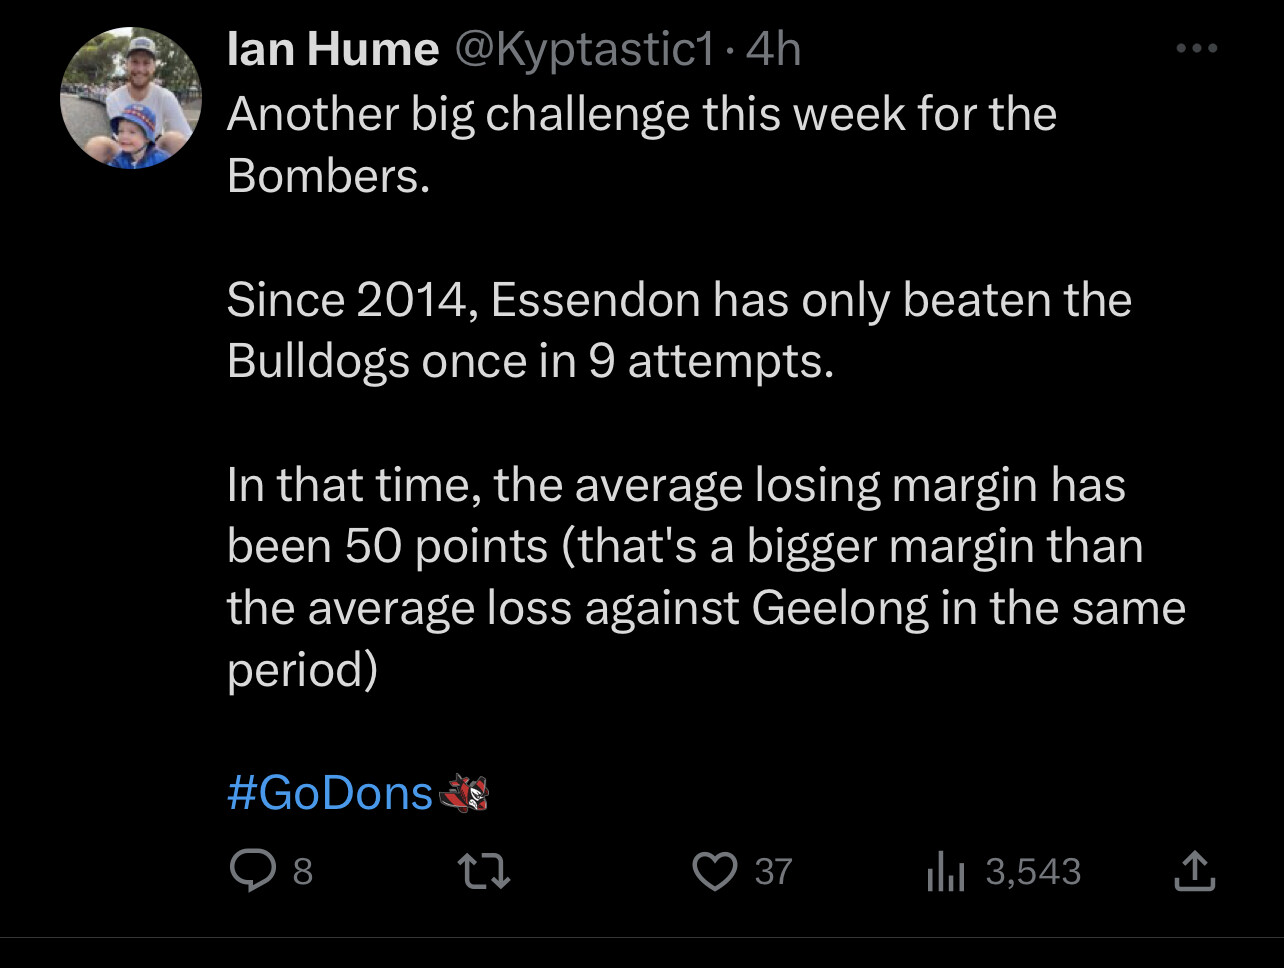
Task: Open Ian Hume's profile picture
Action: point(131,98)
